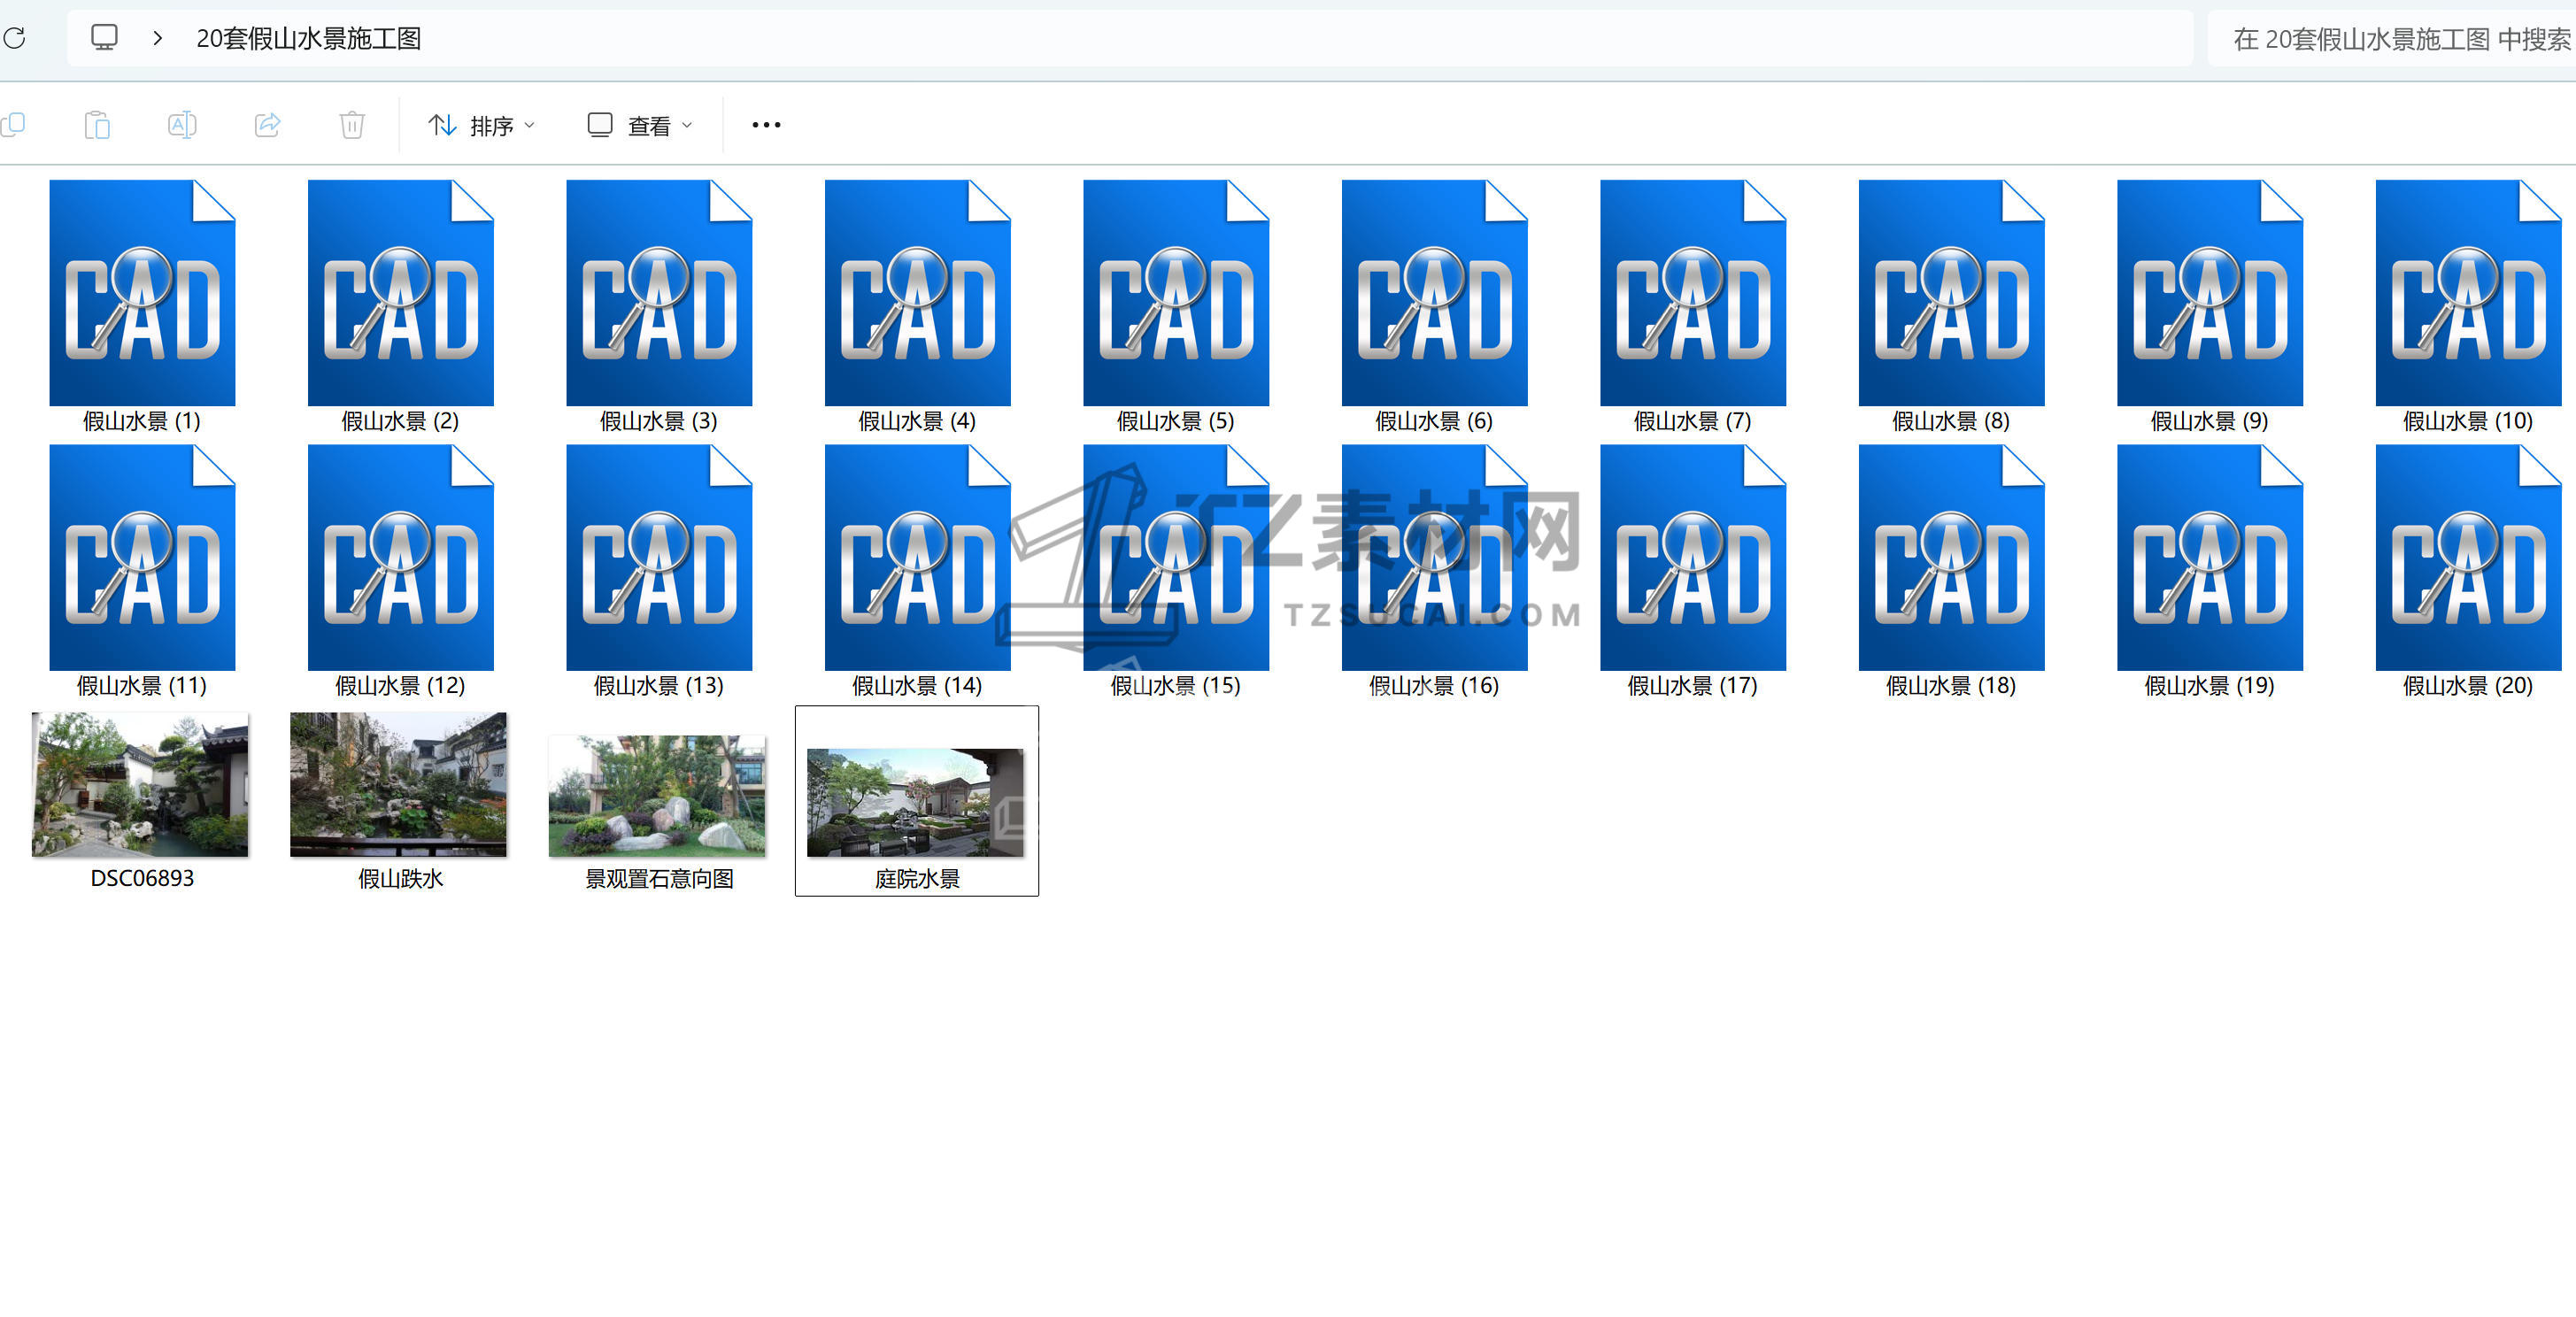The height and width of the screenshot is (1317, 2576).
Task: Click the paste icon in toolbar
Action: pos(97,125)
